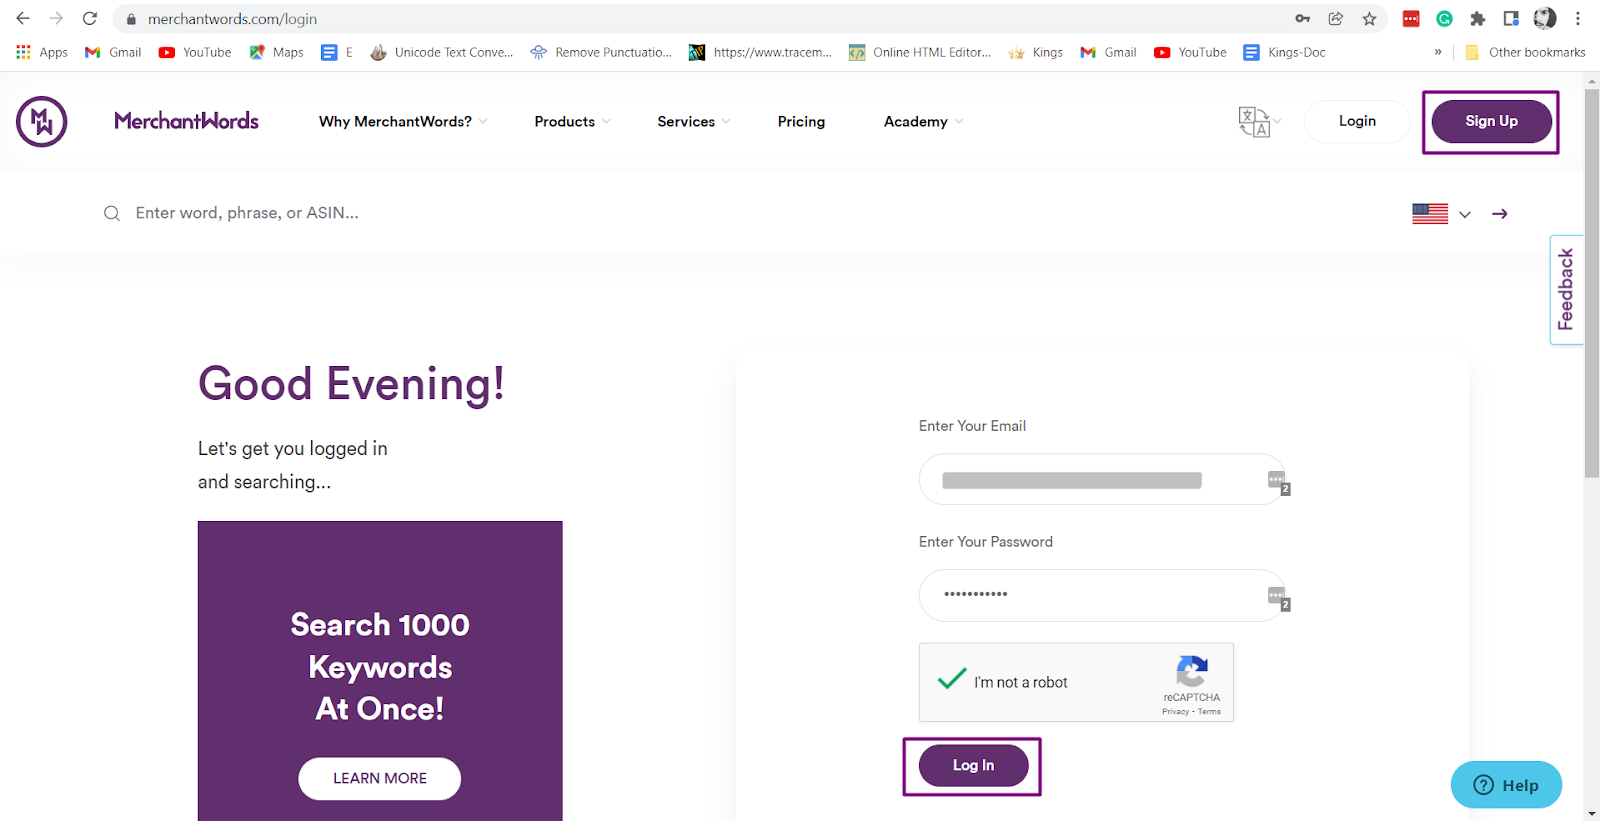Open the E document bookmark

[337, 52]
